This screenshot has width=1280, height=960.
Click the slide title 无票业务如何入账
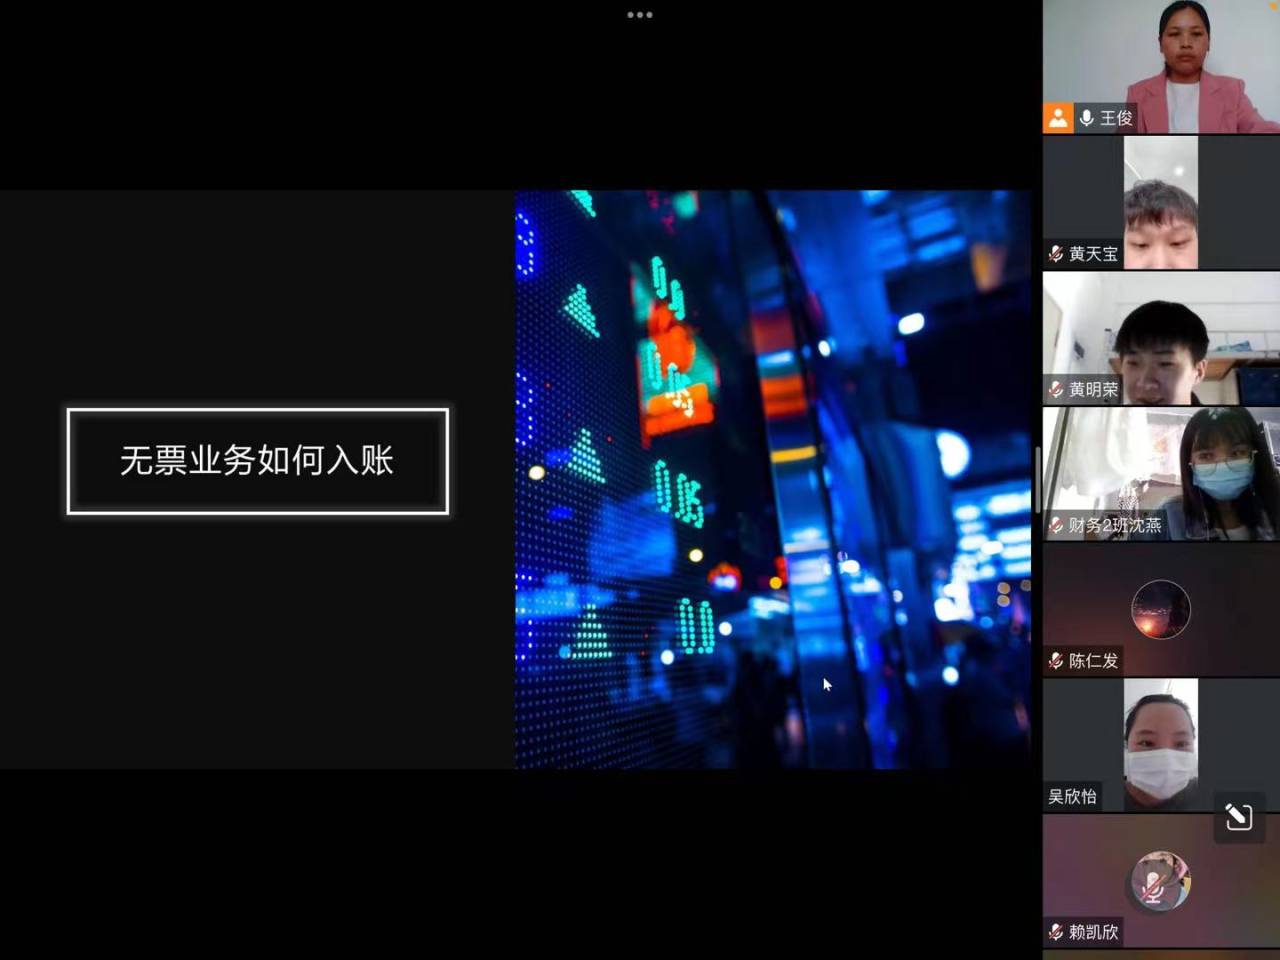coord(257,461)
